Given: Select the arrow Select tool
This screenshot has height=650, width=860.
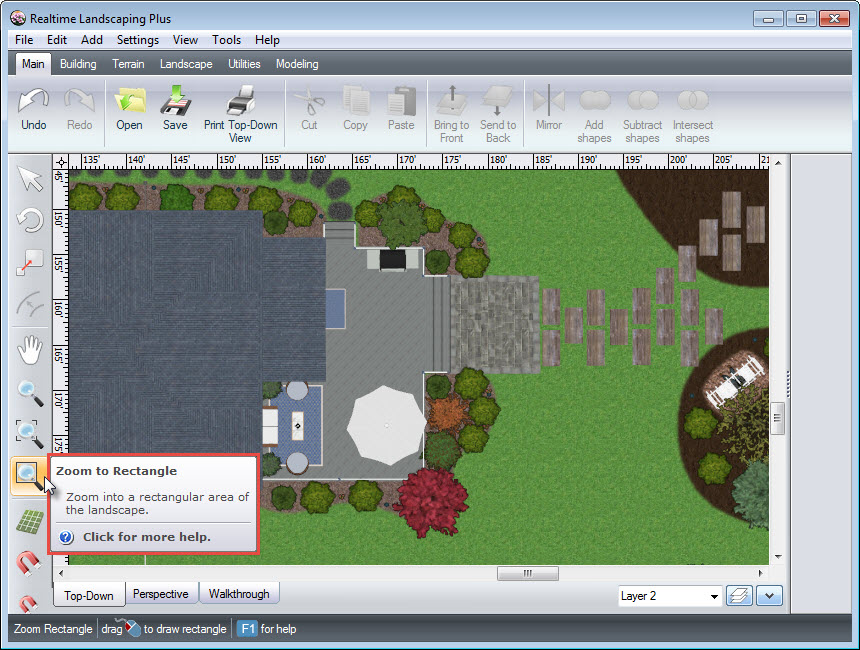Looking at the screenshot, I should 30,178.
